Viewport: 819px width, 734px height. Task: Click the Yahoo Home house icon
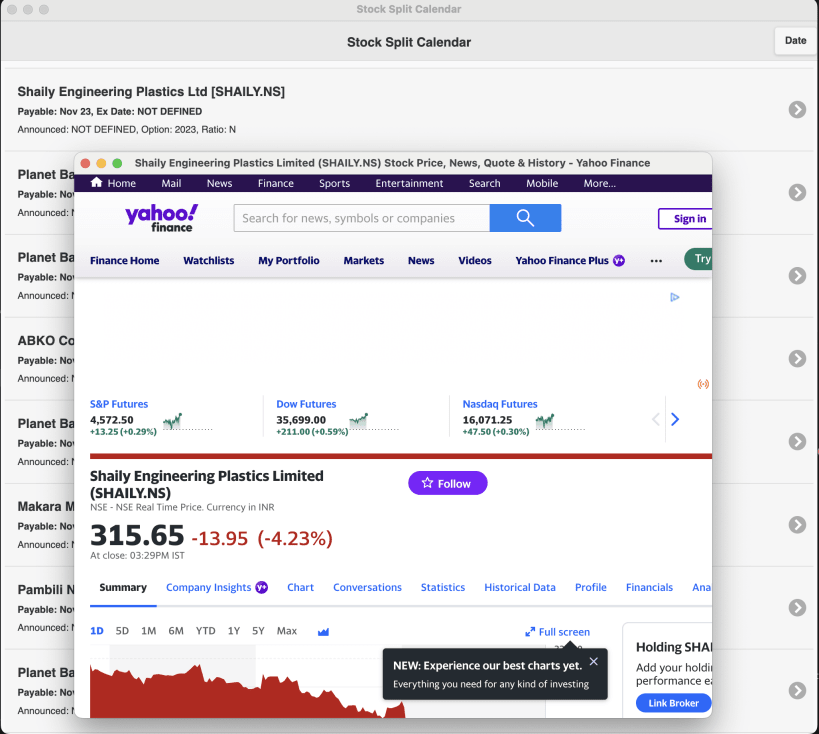click(x=97, y=182)
